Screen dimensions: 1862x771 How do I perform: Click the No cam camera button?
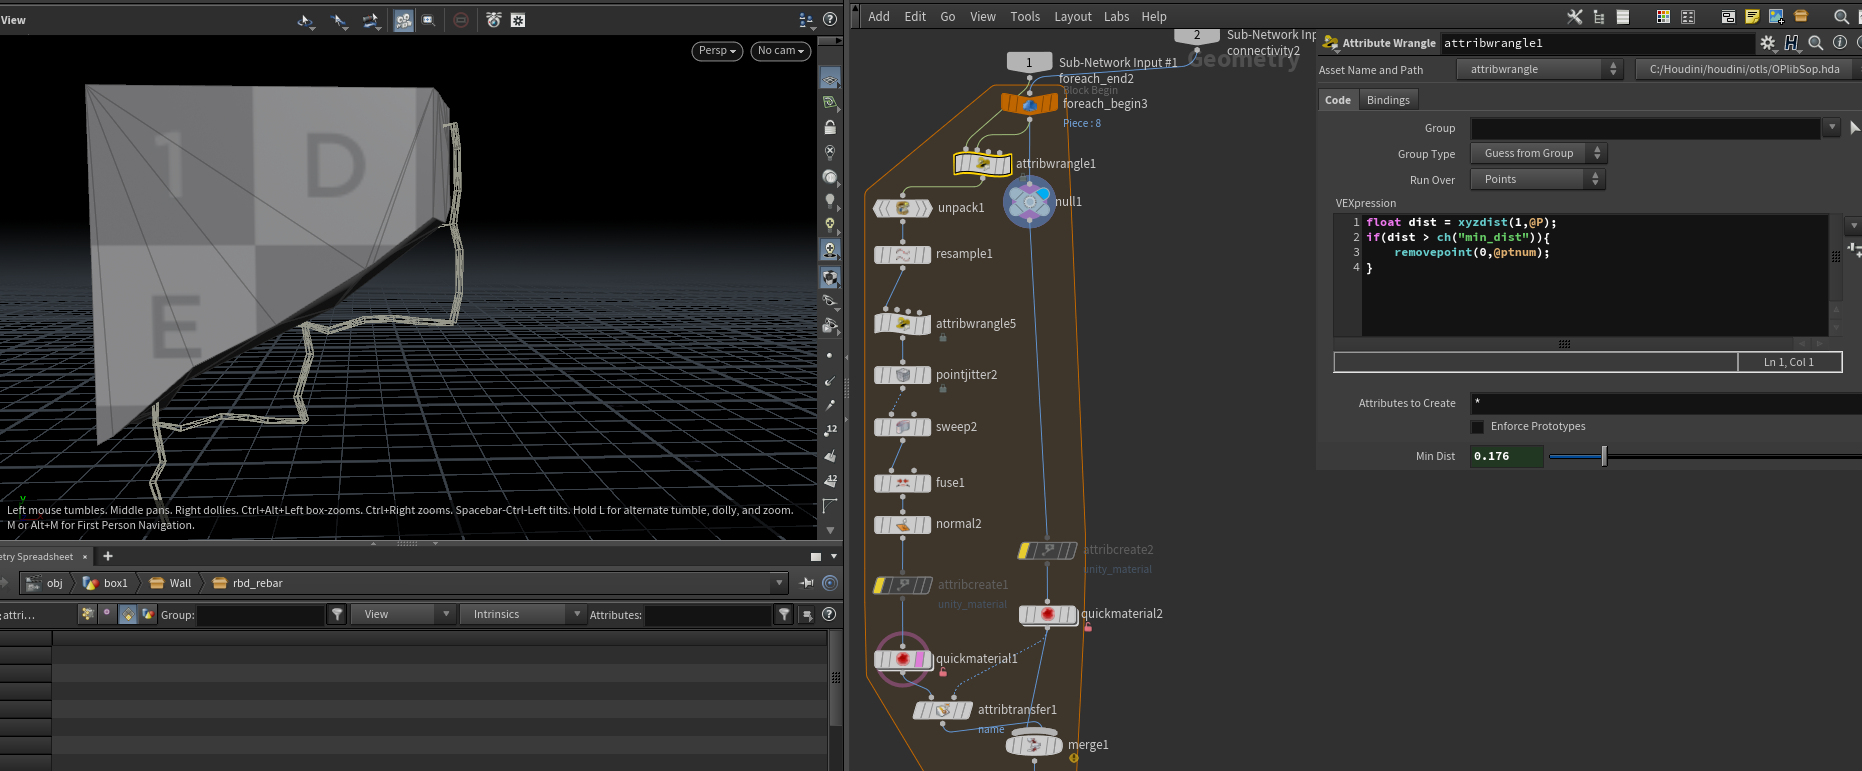780,51
